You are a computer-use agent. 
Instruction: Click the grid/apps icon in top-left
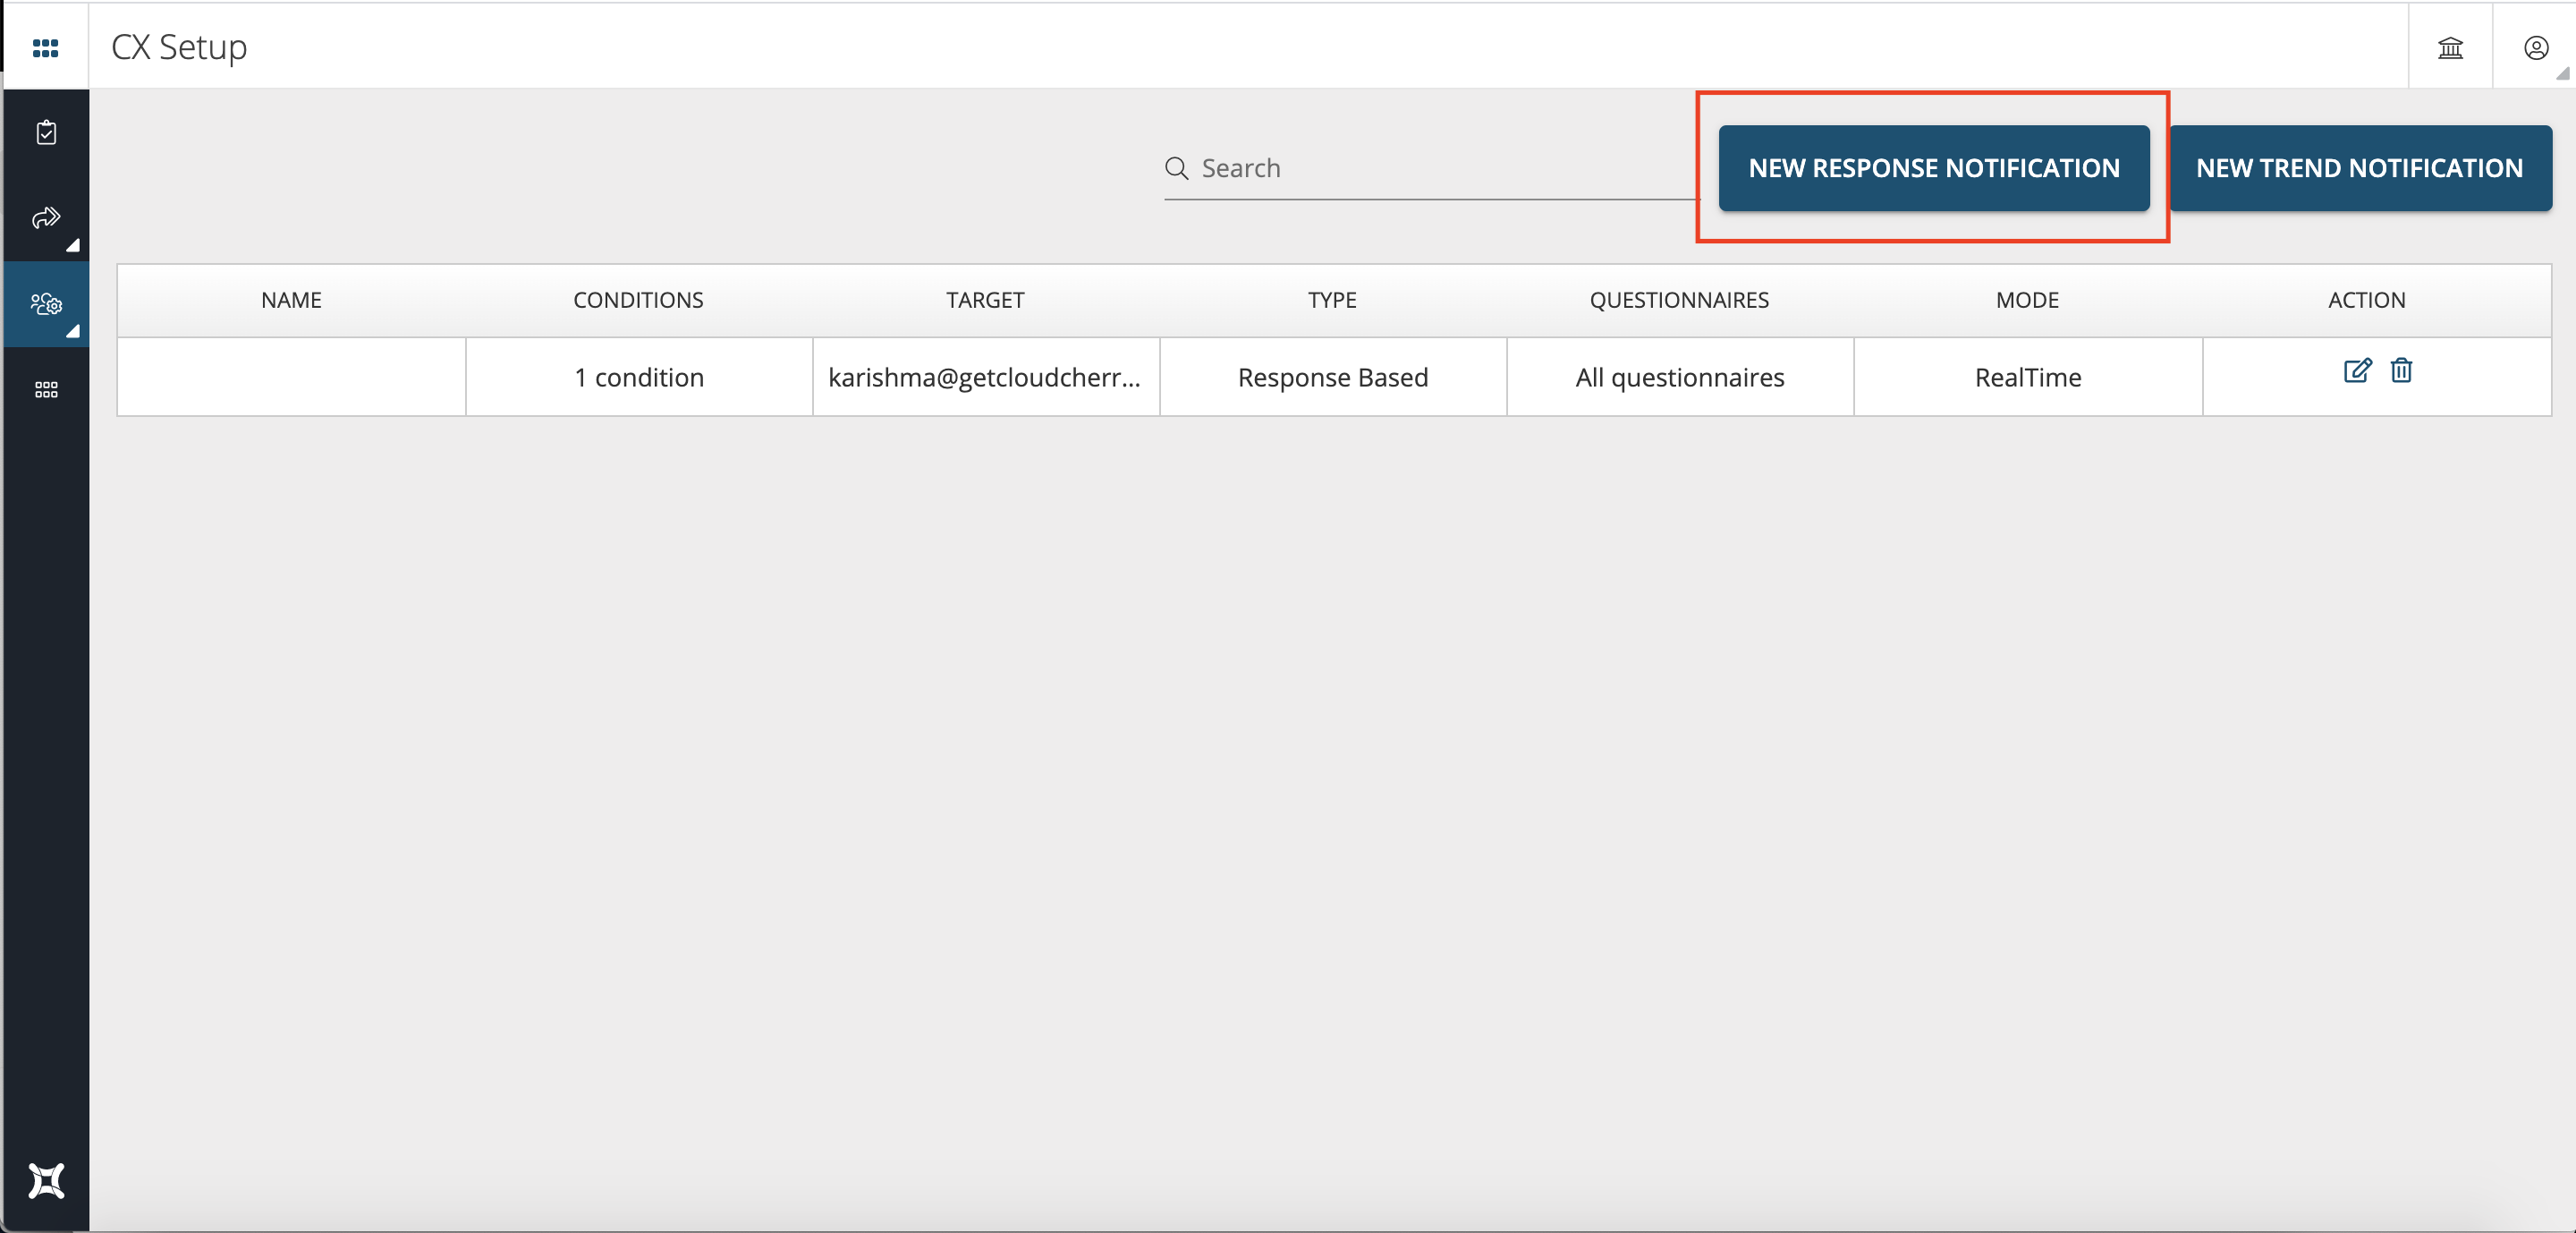click(45, 45)
